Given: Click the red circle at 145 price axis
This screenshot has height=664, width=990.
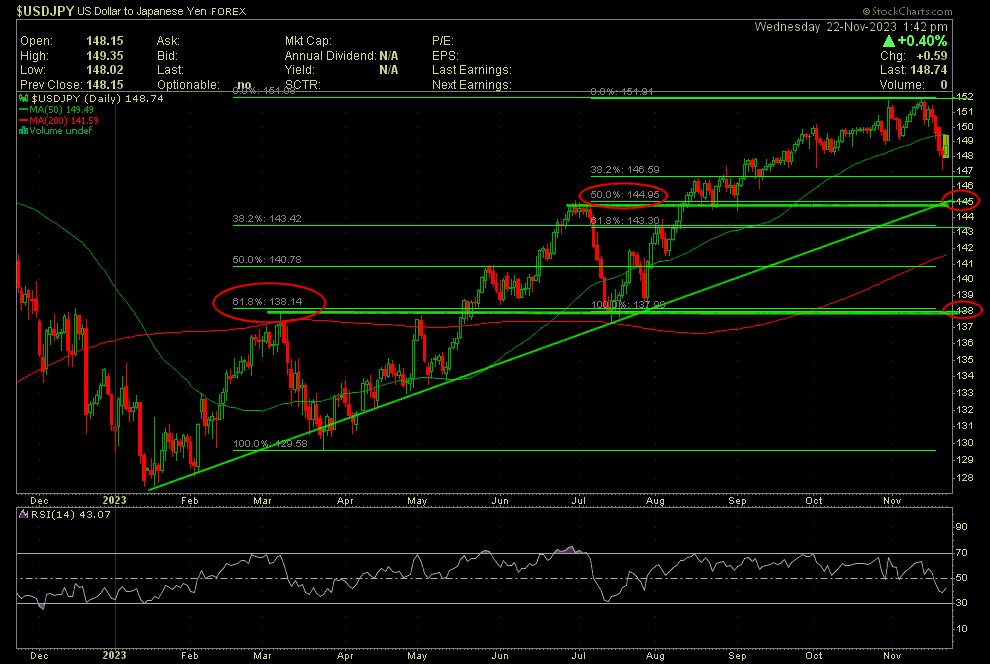Looking at the screenshot, I should [969, 201].
